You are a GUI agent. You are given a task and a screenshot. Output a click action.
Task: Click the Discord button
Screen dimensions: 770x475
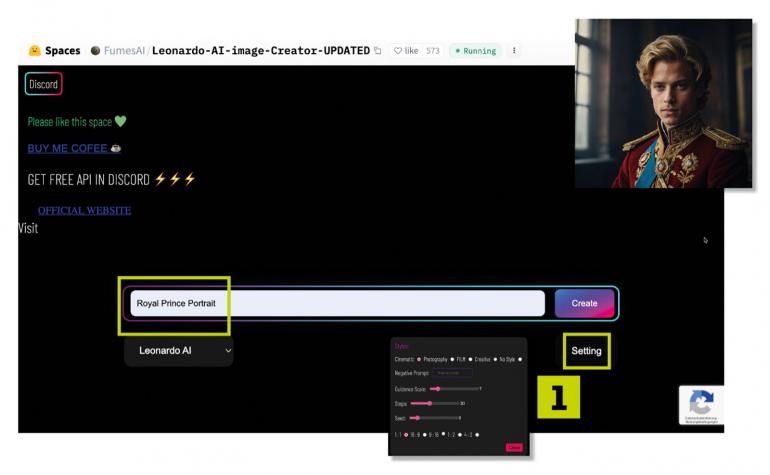pyautogui.click(x=43, y=84)
